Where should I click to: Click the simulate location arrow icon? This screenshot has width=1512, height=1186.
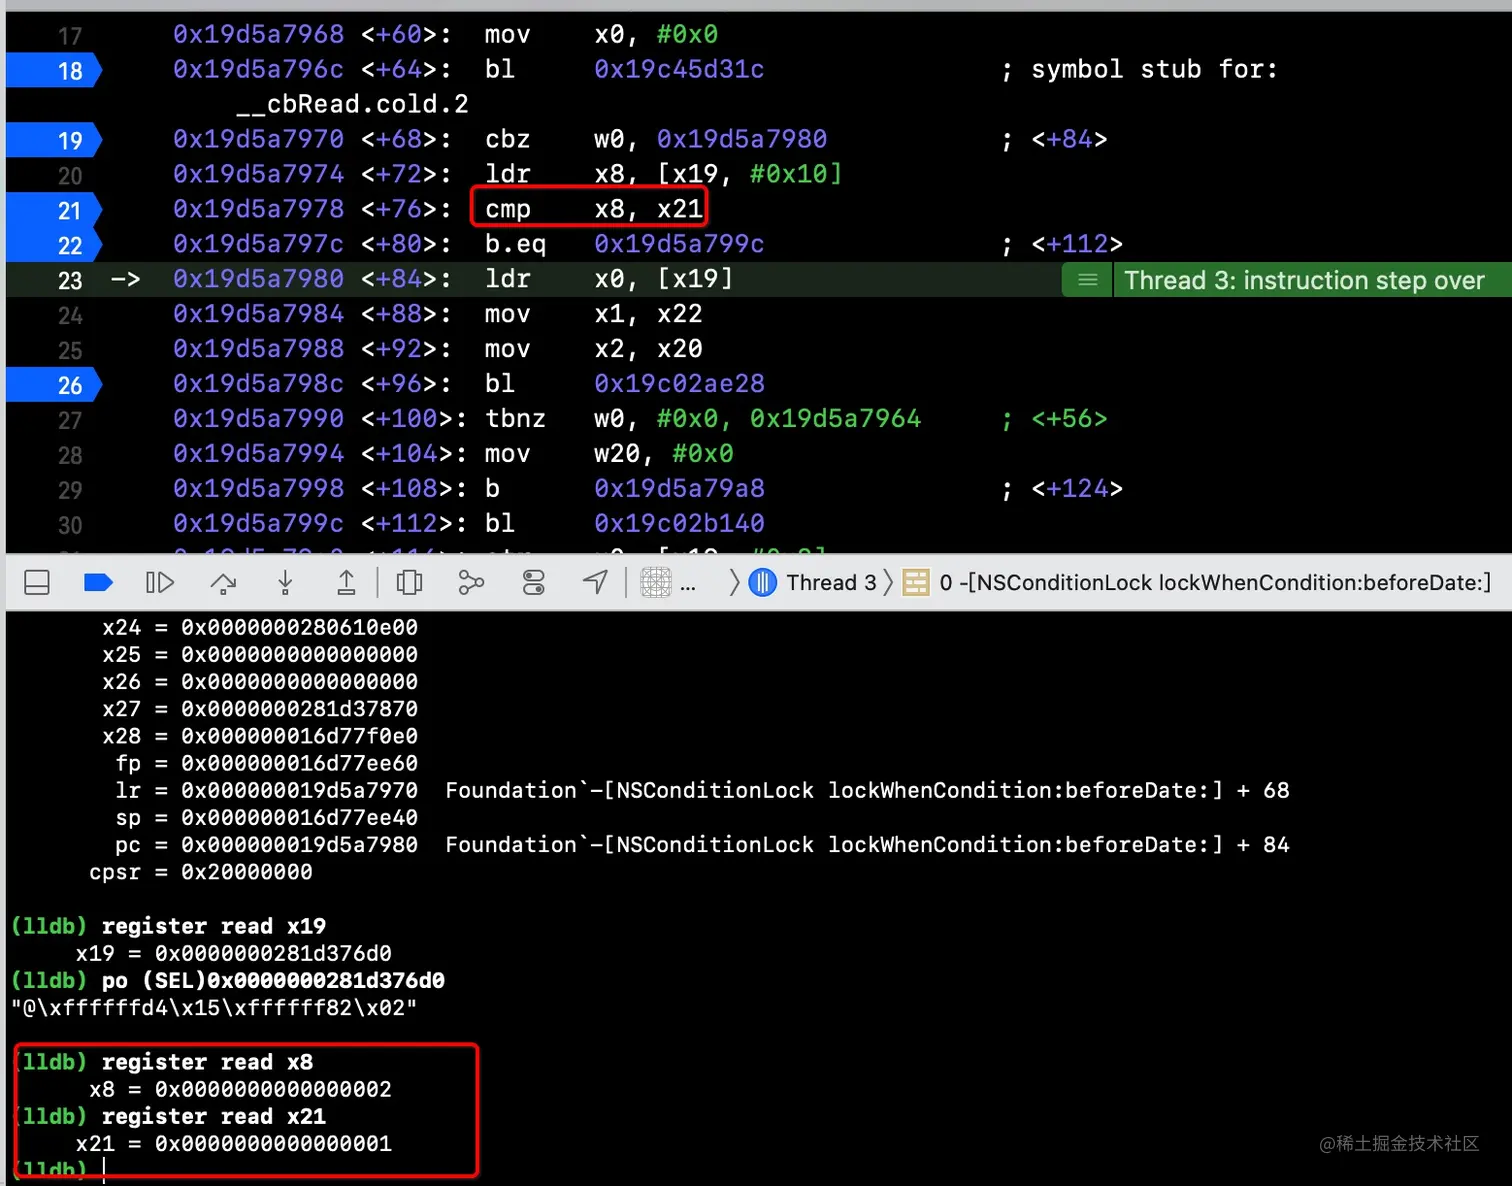[x=596, y=582]
